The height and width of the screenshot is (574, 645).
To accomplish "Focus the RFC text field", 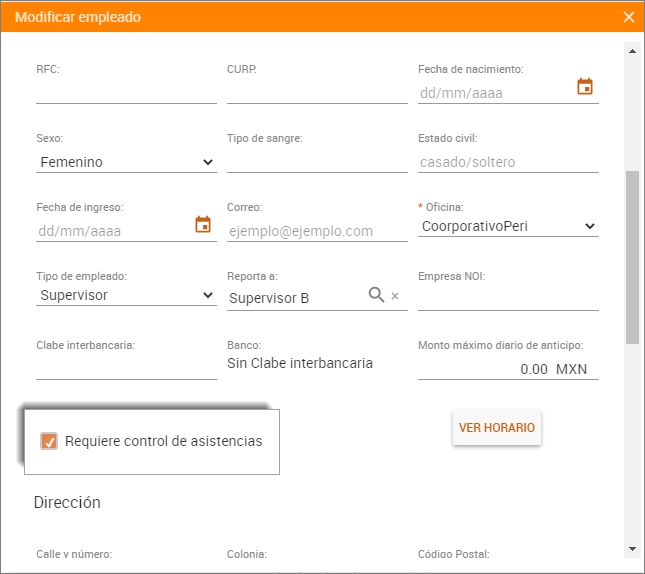I will [x=126, y=93].
